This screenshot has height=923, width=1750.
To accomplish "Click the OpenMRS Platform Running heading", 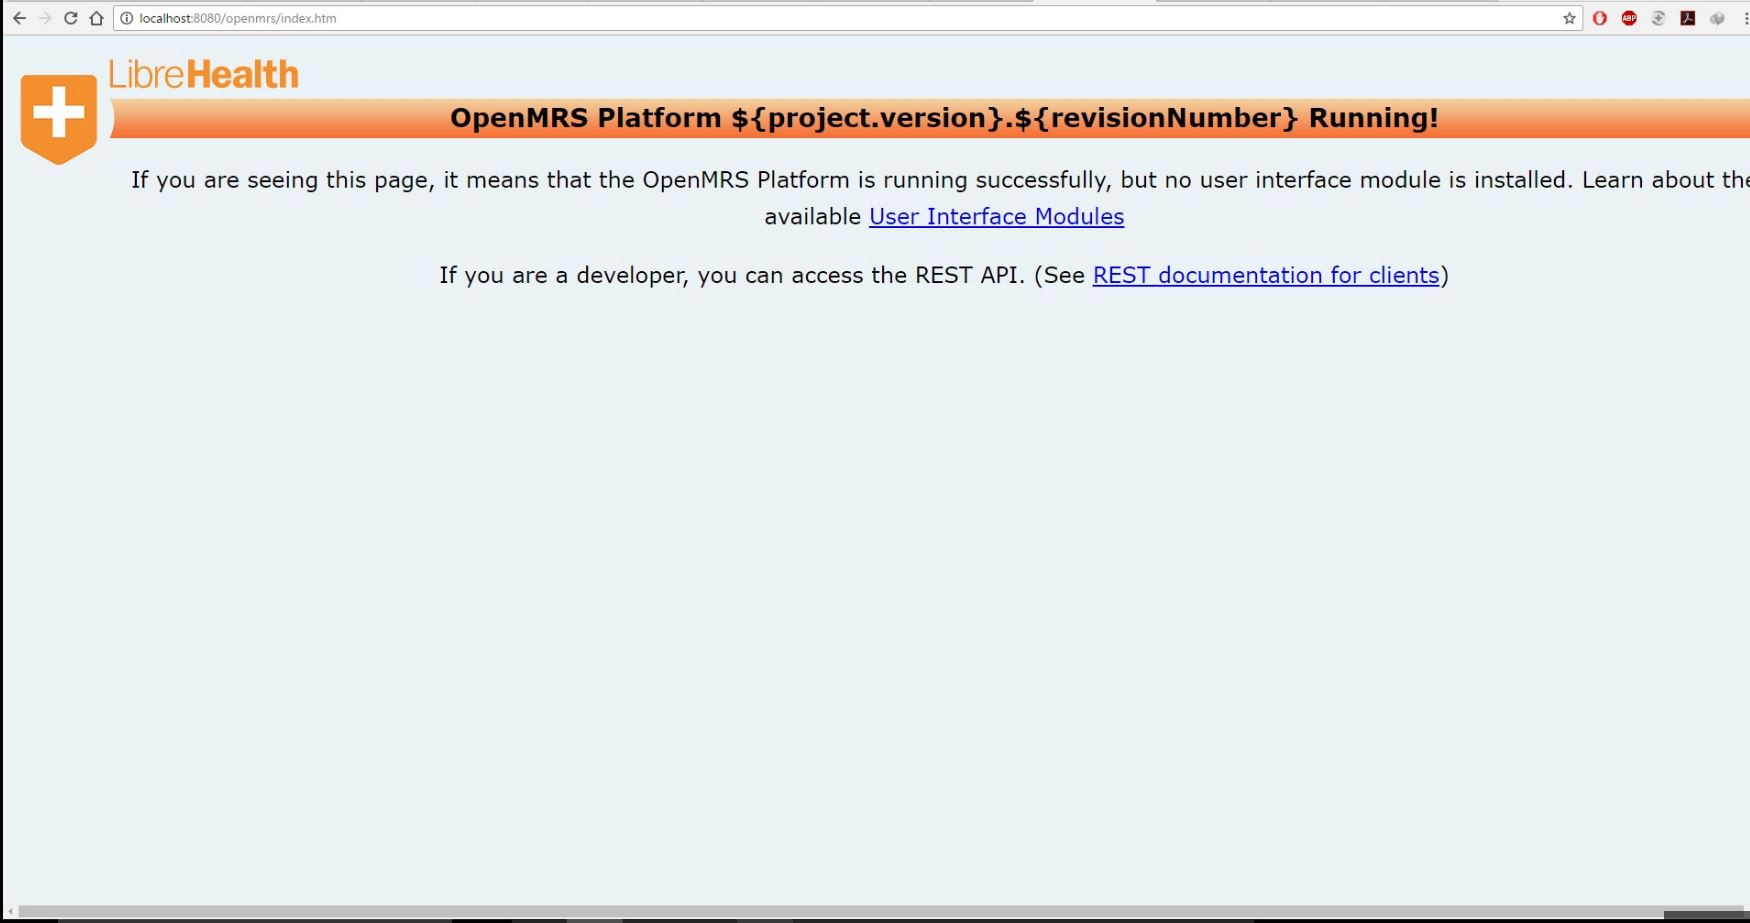I will (x=944, y=118).
